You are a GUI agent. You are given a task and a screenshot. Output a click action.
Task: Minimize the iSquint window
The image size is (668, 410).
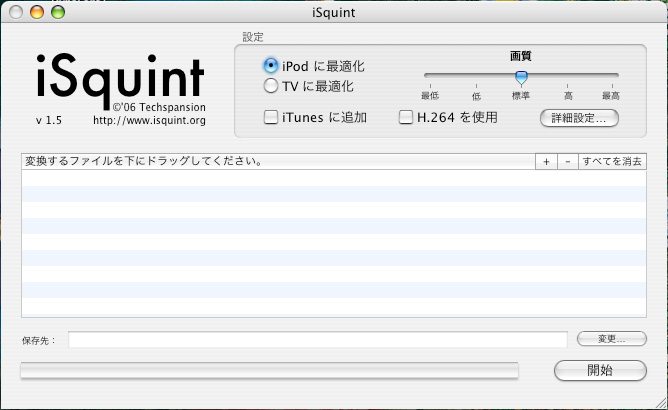tap(37, 12)
